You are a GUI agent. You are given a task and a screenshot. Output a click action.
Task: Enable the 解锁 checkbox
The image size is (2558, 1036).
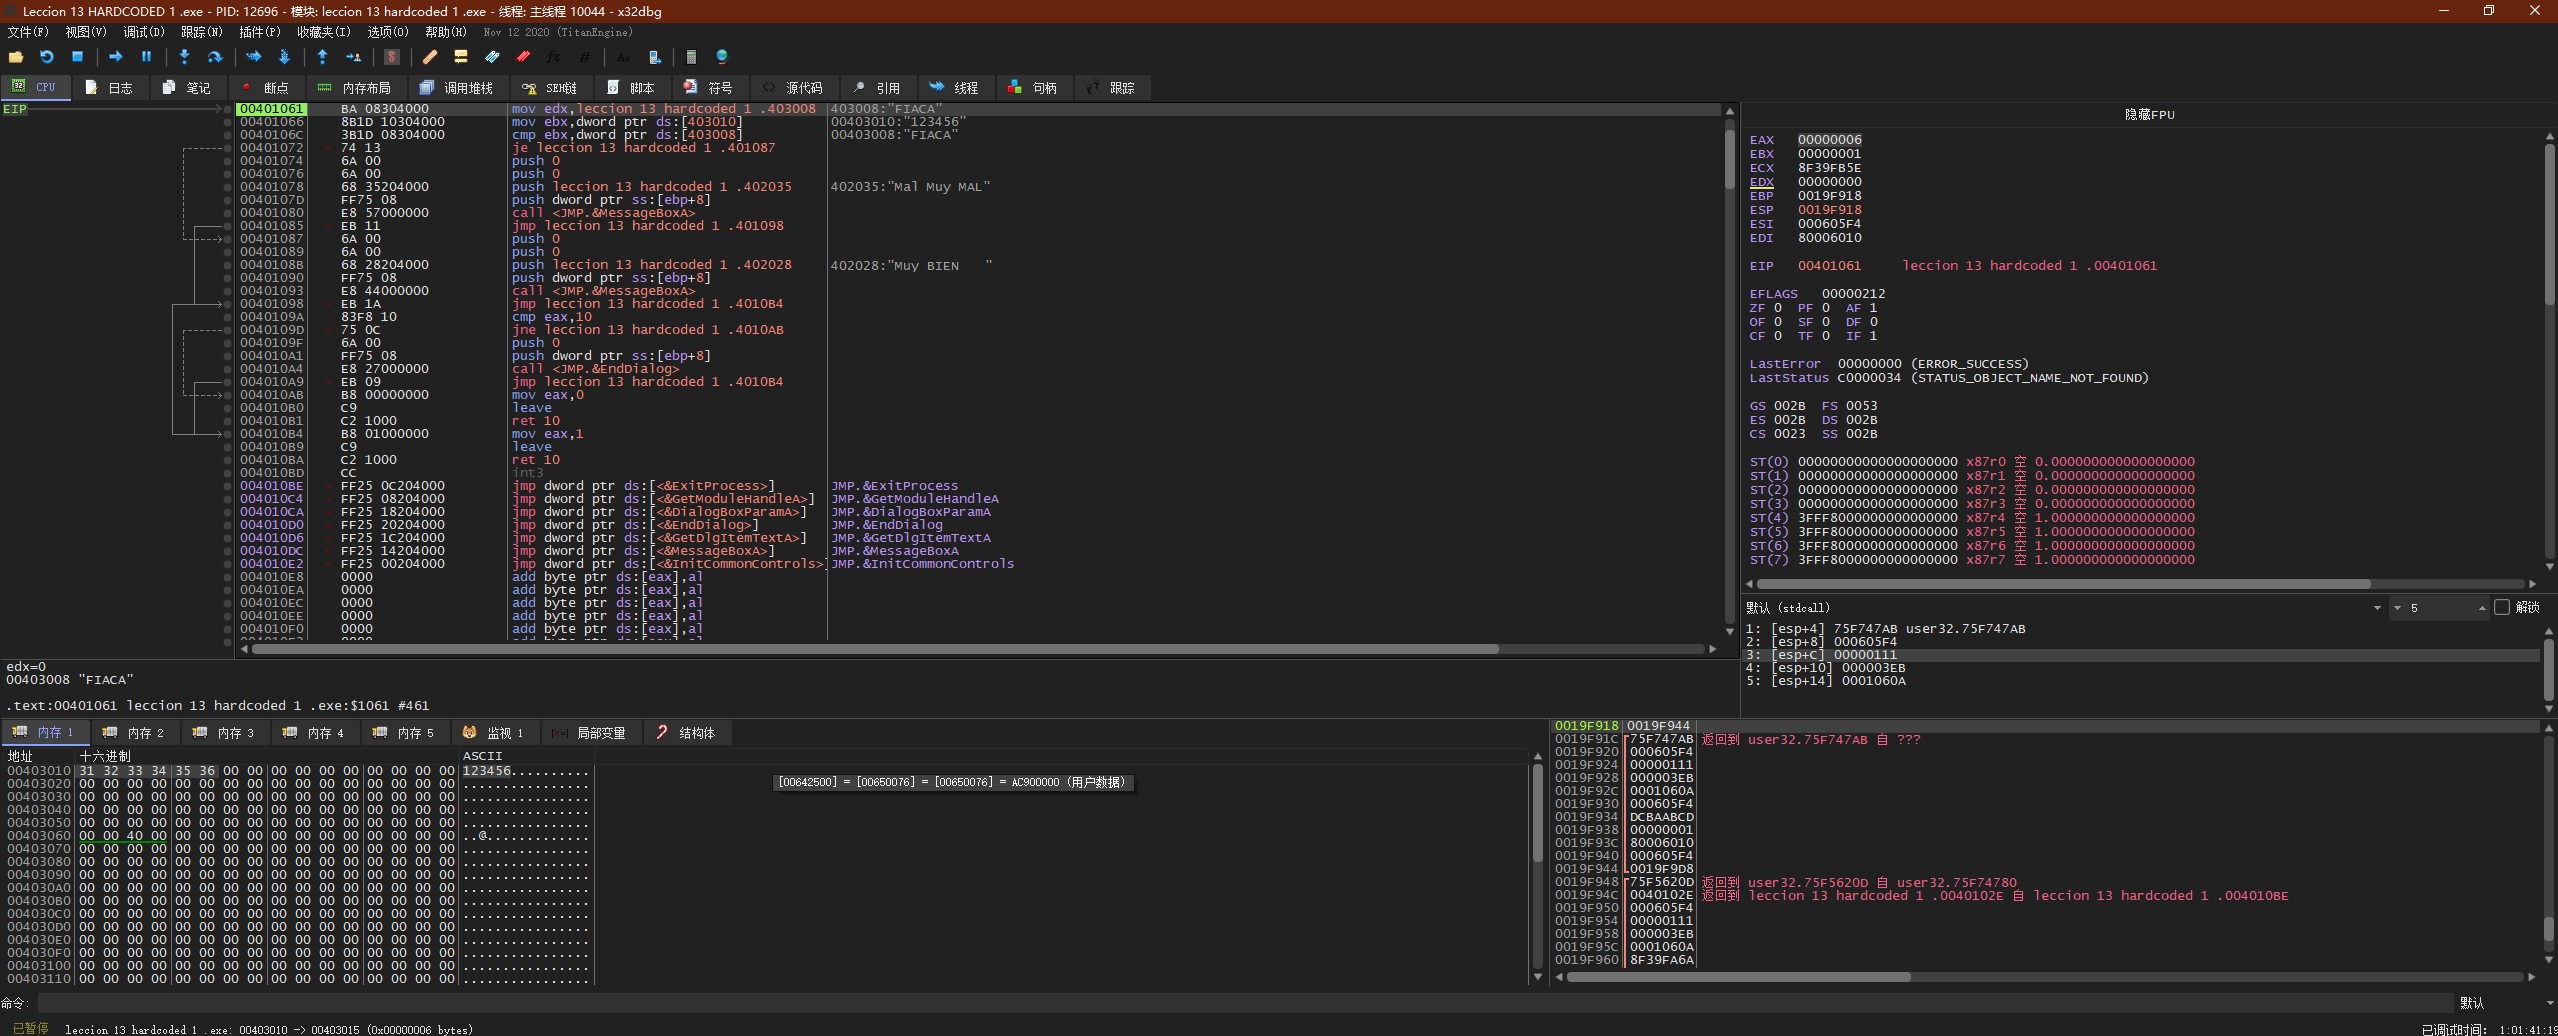pyautogui.click(x=2501, y=607)
